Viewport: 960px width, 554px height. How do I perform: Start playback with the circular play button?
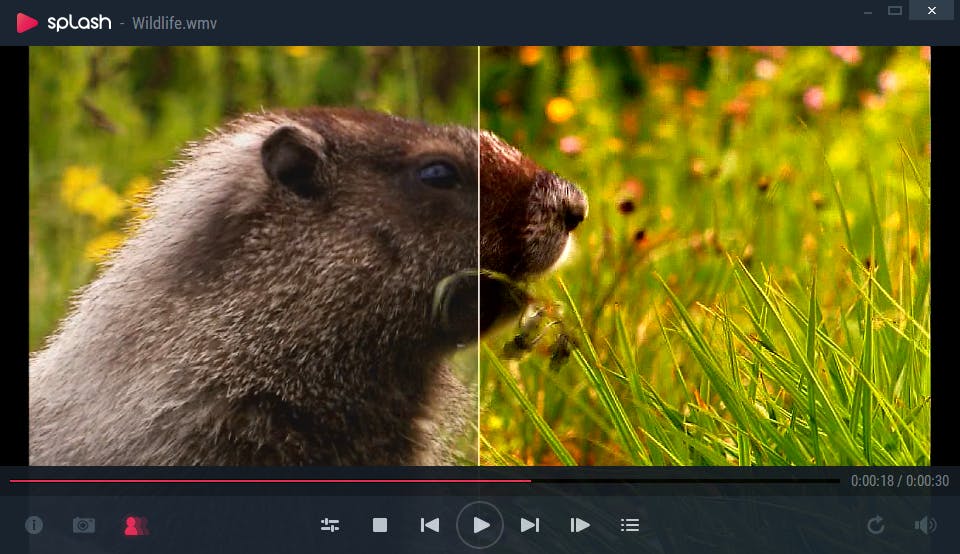(480, 525)
